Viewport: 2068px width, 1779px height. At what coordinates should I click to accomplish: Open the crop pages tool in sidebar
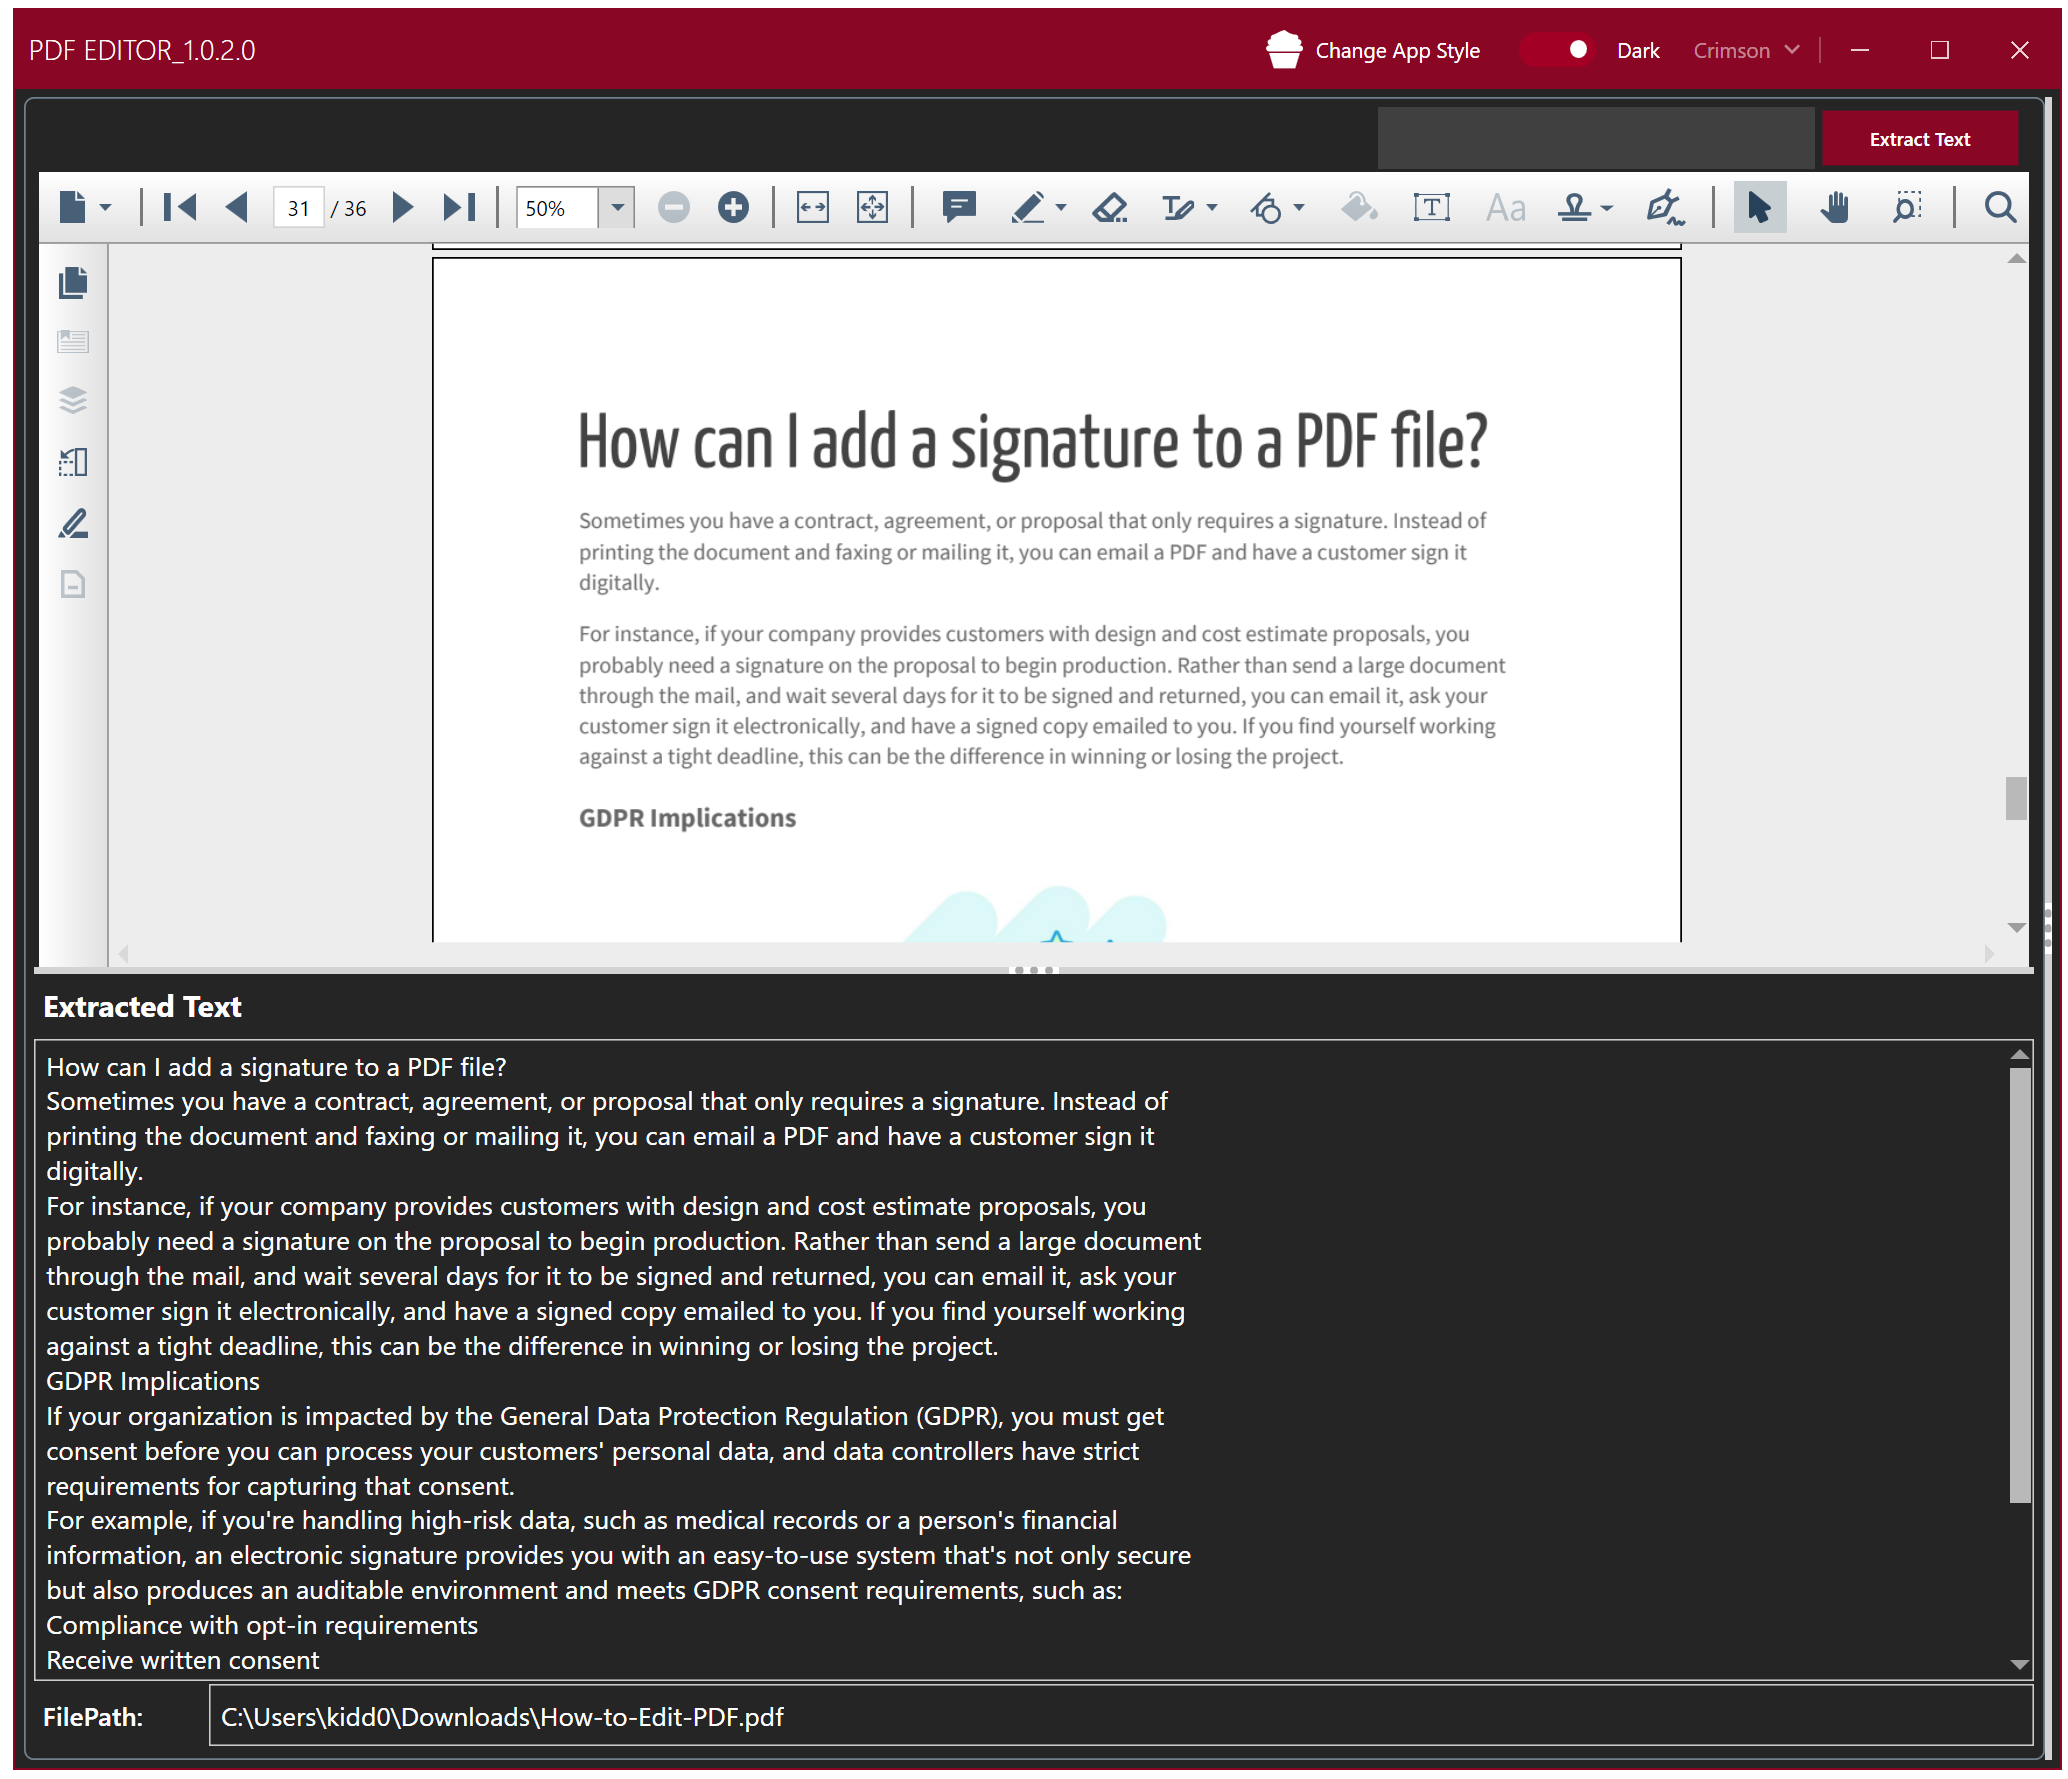click(x=72, y=461)
